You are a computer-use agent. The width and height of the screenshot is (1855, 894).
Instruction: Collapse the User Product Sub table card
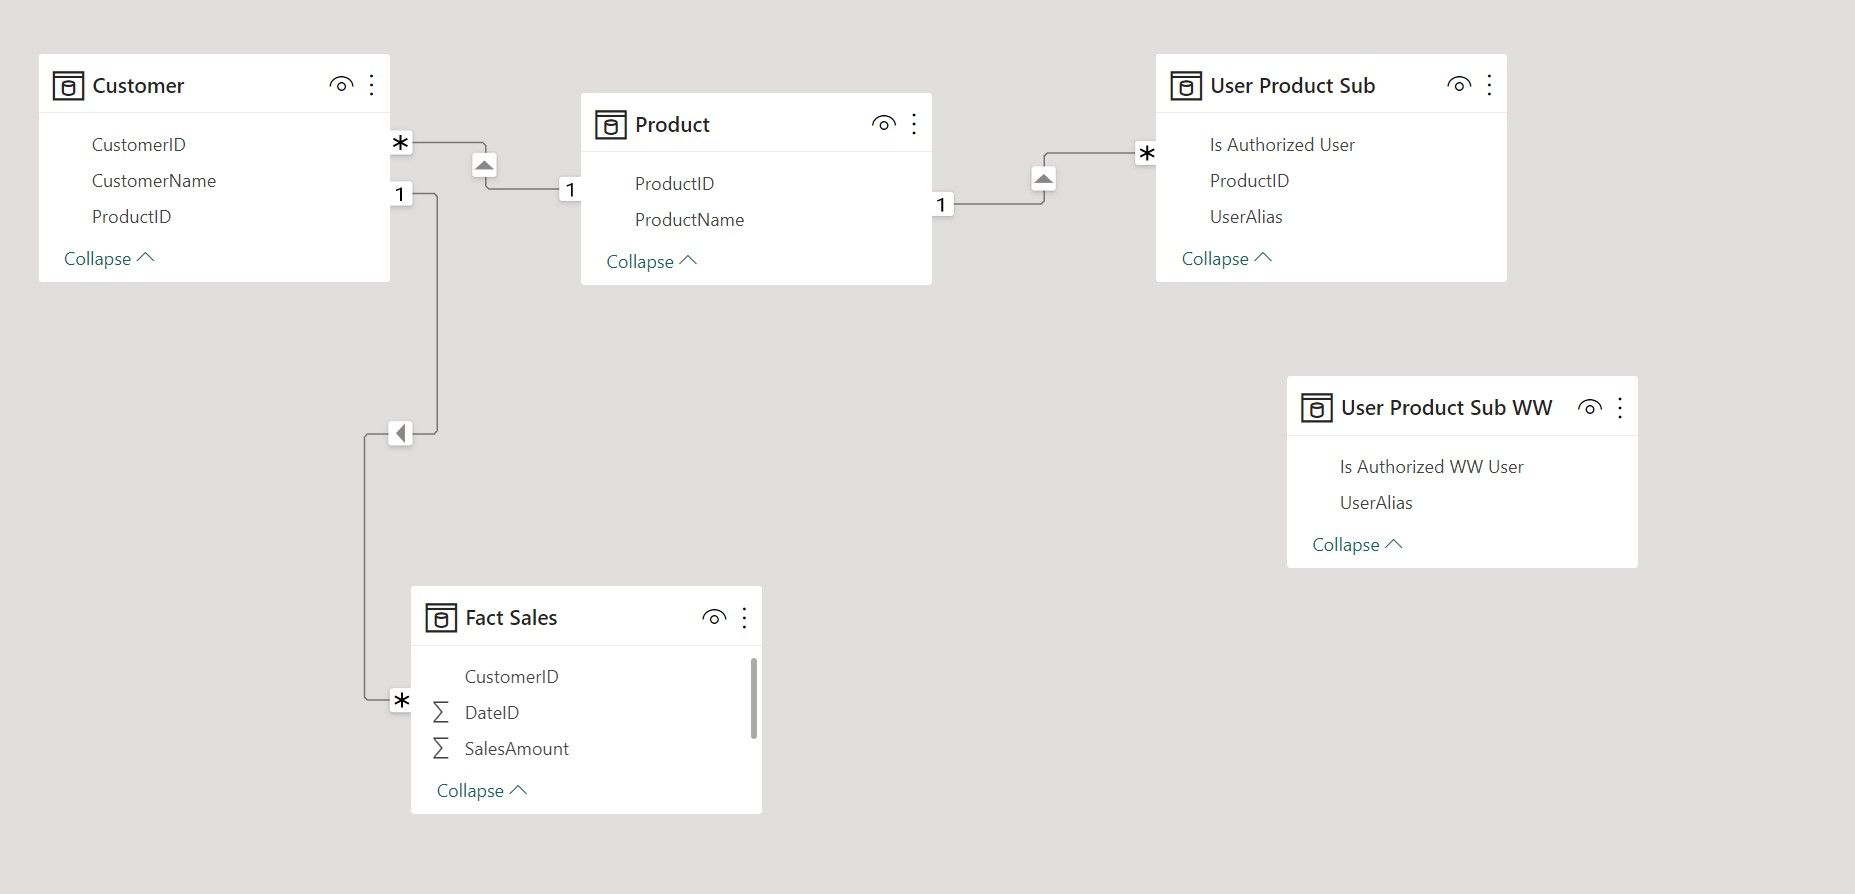(x=1227, y=259)
